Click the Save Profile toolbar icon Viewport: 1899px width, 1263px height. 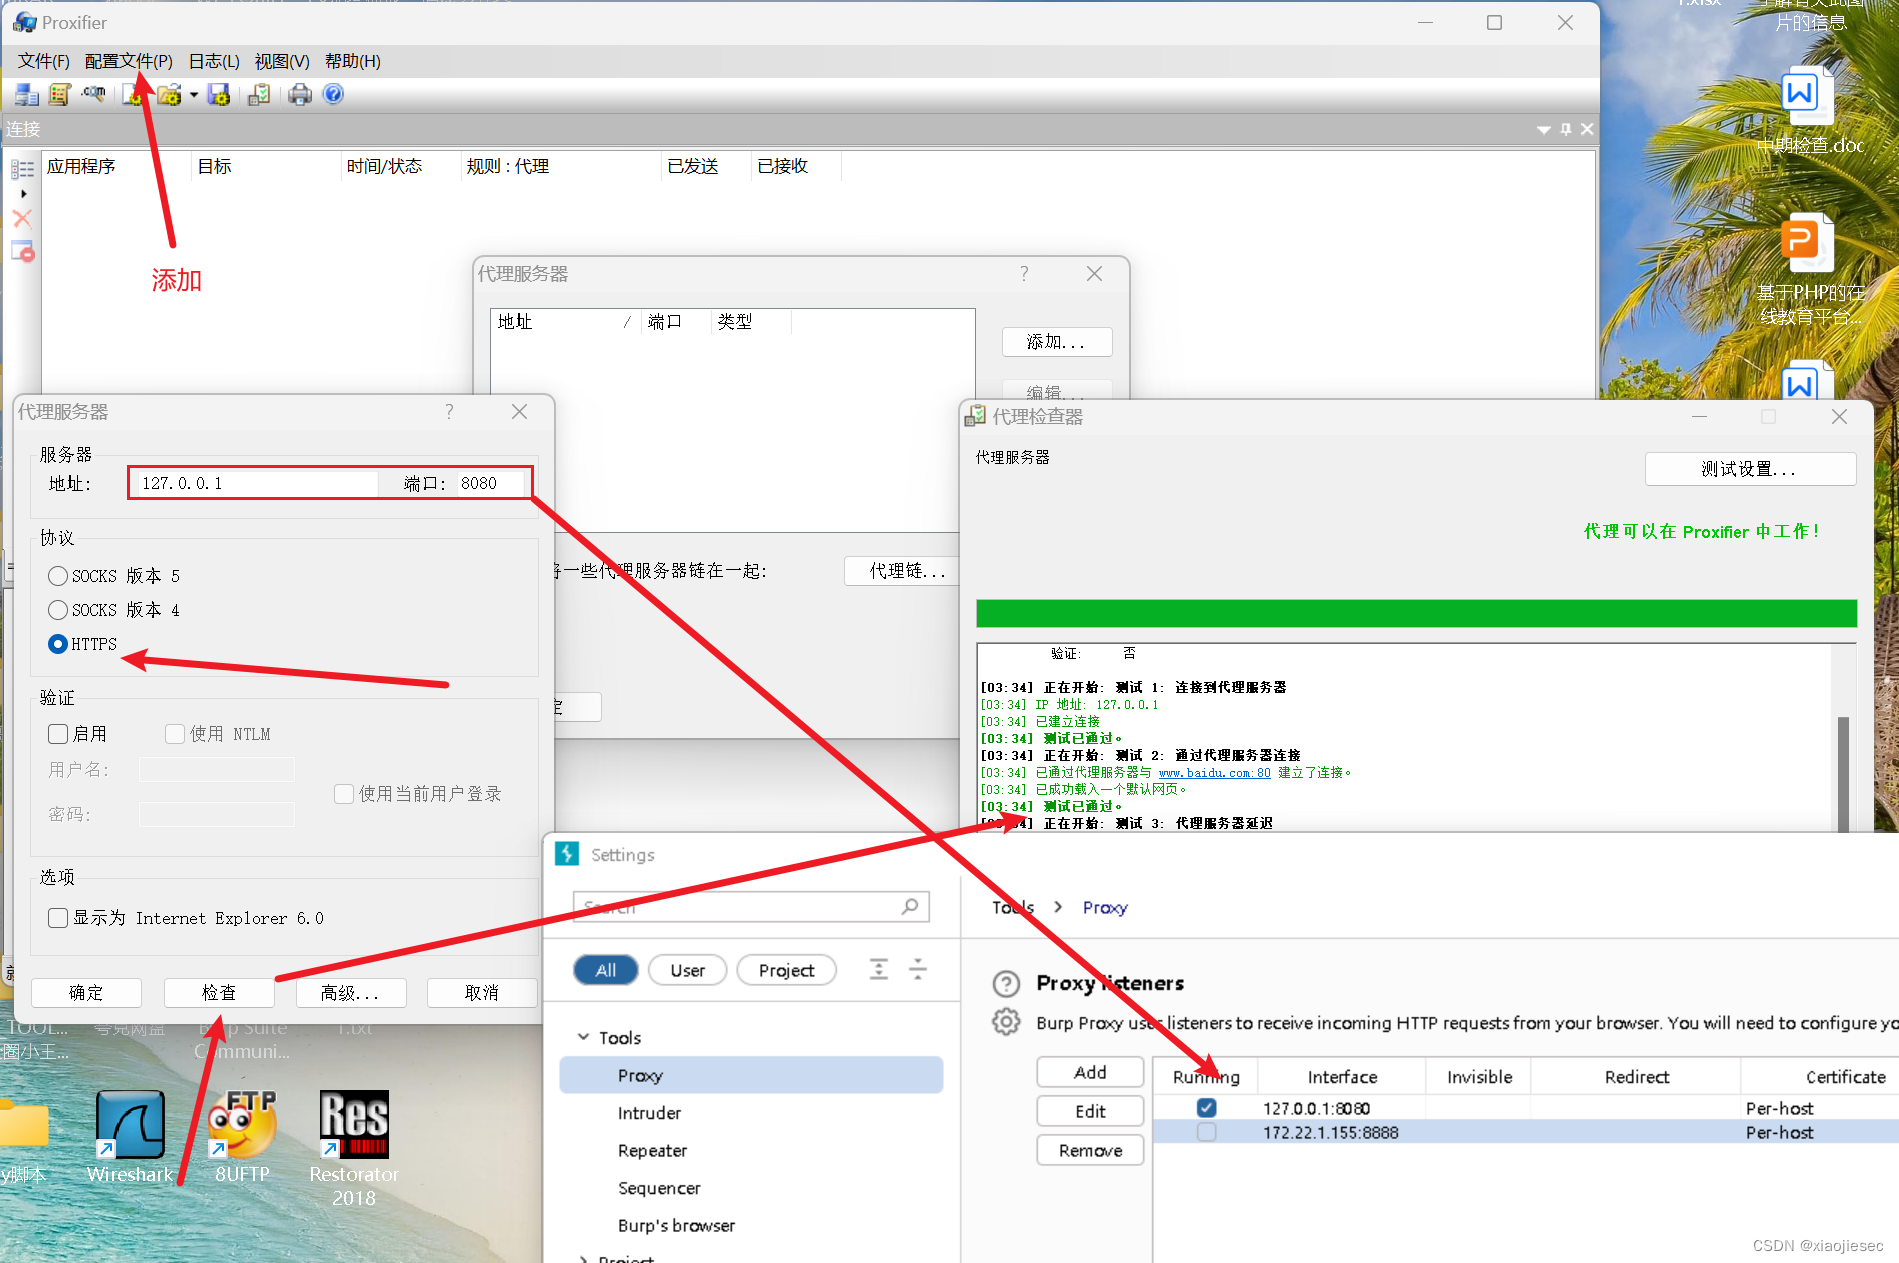click(219, 94)
